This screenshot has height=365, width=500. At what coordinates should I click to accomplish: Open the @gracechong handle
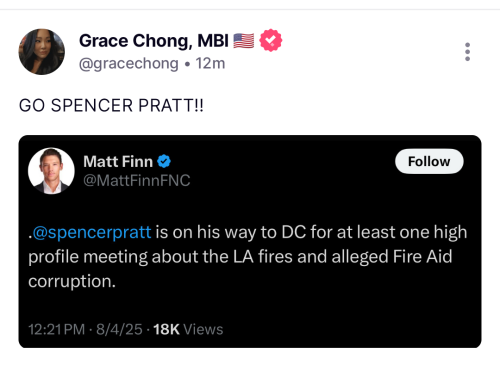click(129, 63)
